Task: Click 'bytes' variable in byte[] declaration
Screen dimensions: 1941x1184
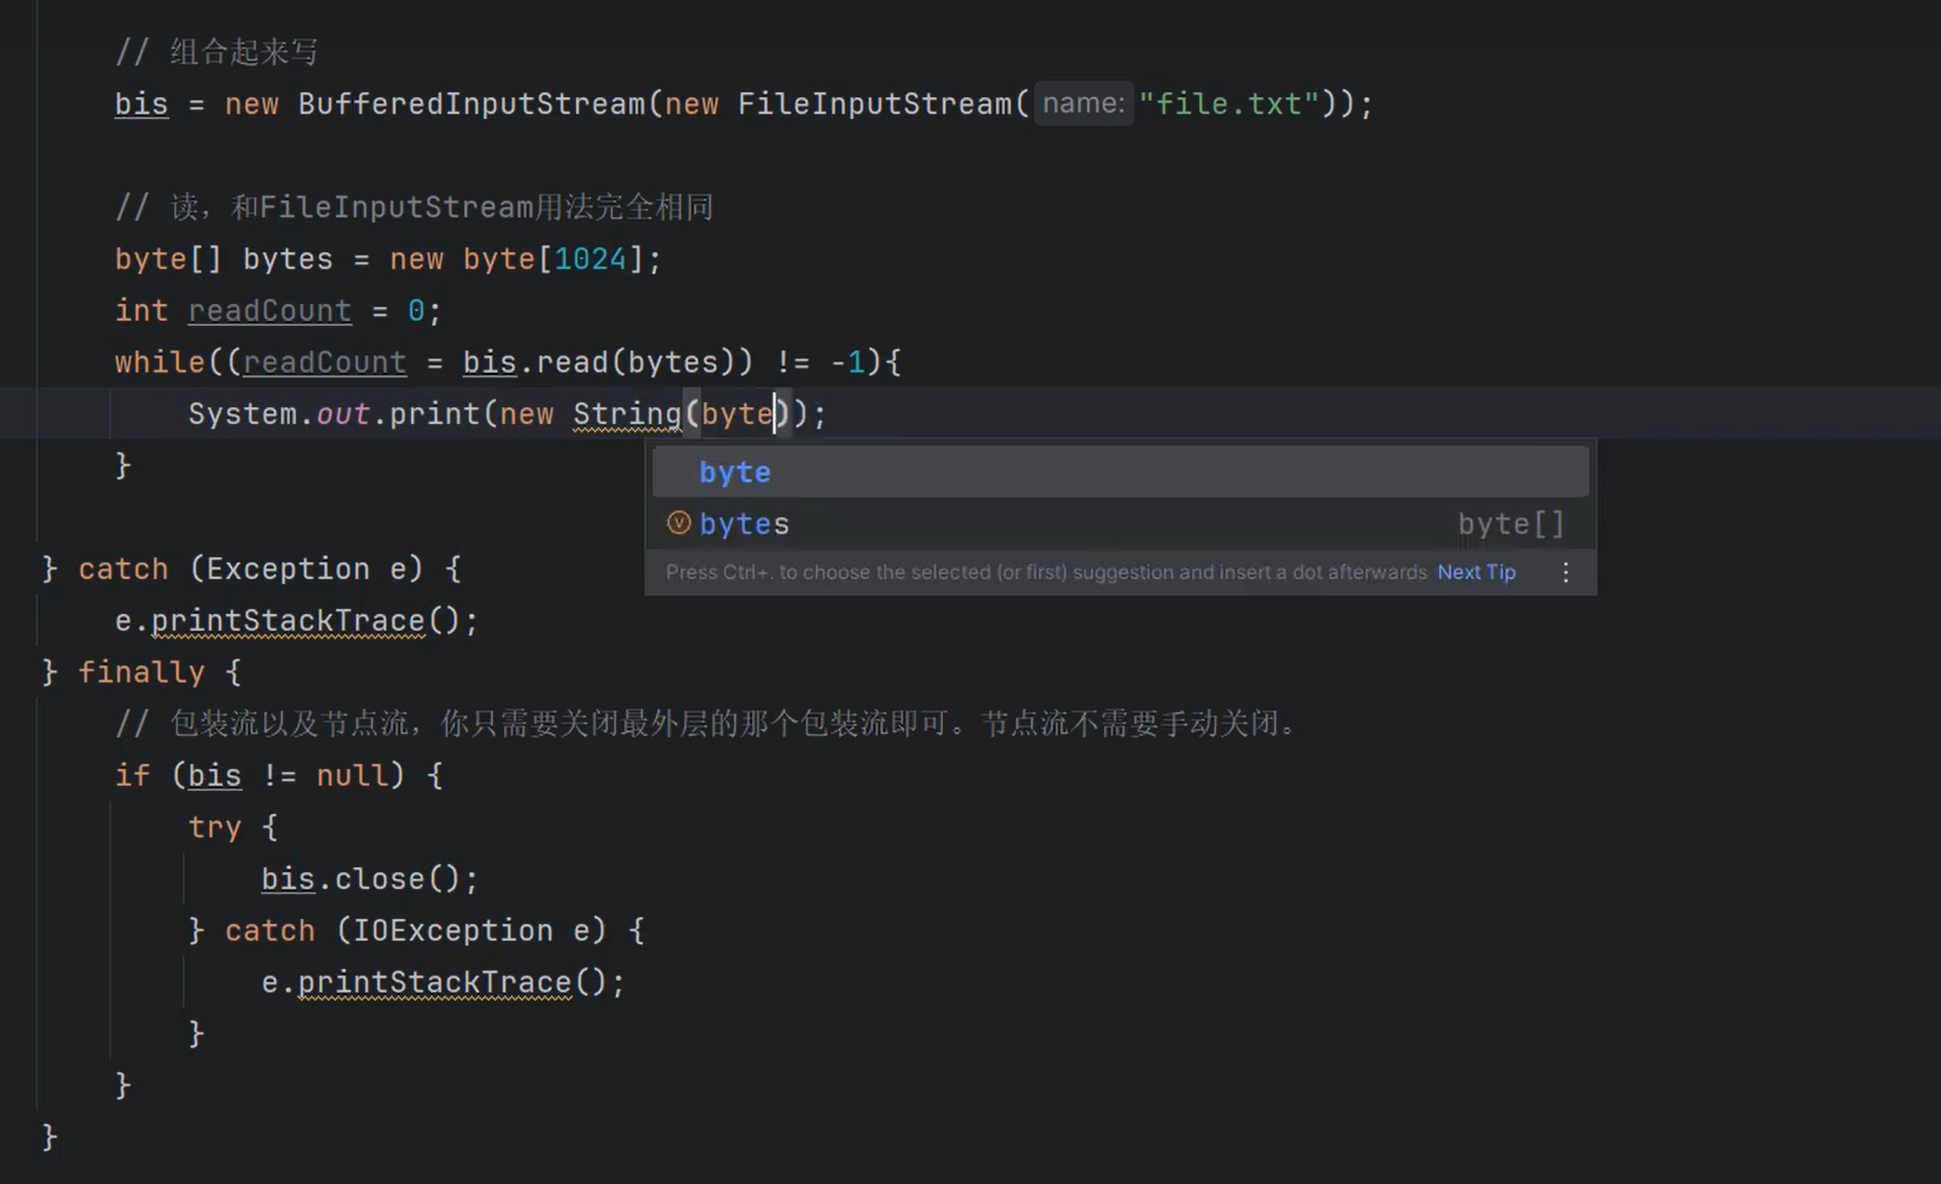Action: [288, 259]
